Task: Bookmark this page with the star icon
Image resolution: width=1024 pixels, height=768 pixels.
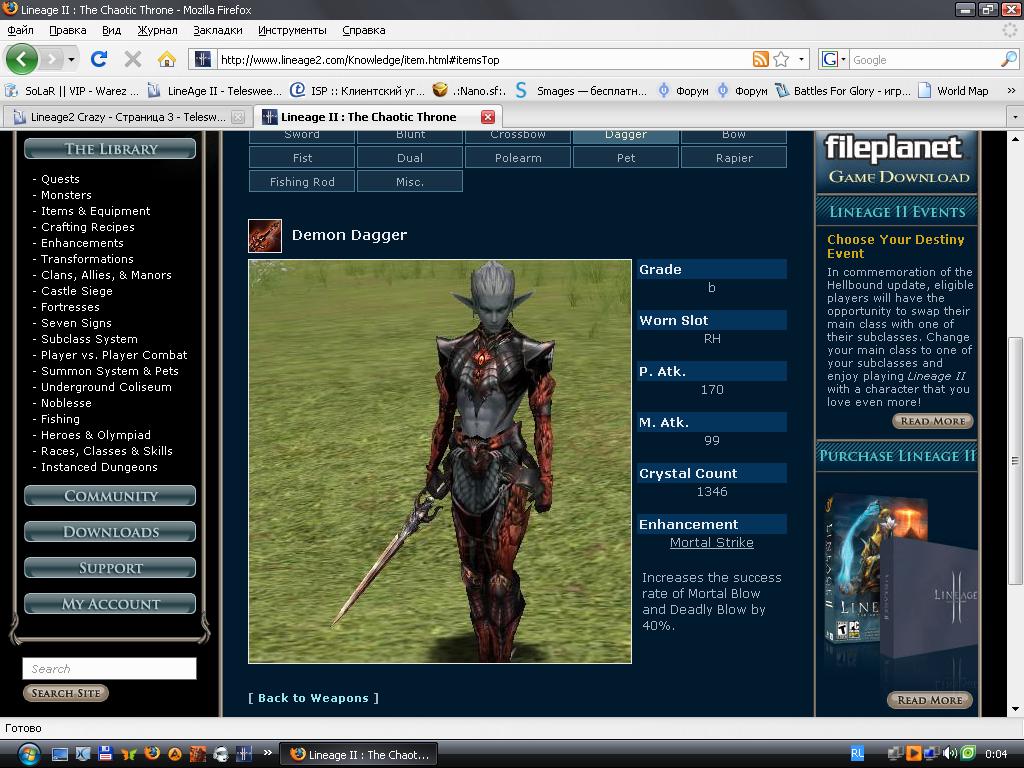Action: tap(781, 59)
